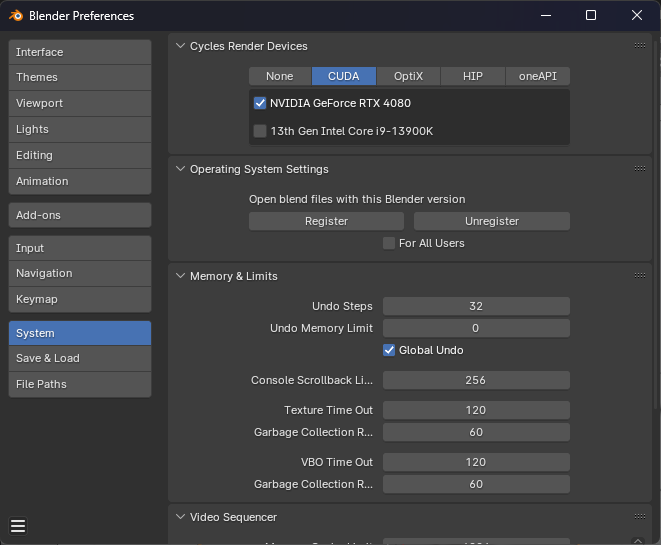Open the Interface preferences section

(80, 52)
